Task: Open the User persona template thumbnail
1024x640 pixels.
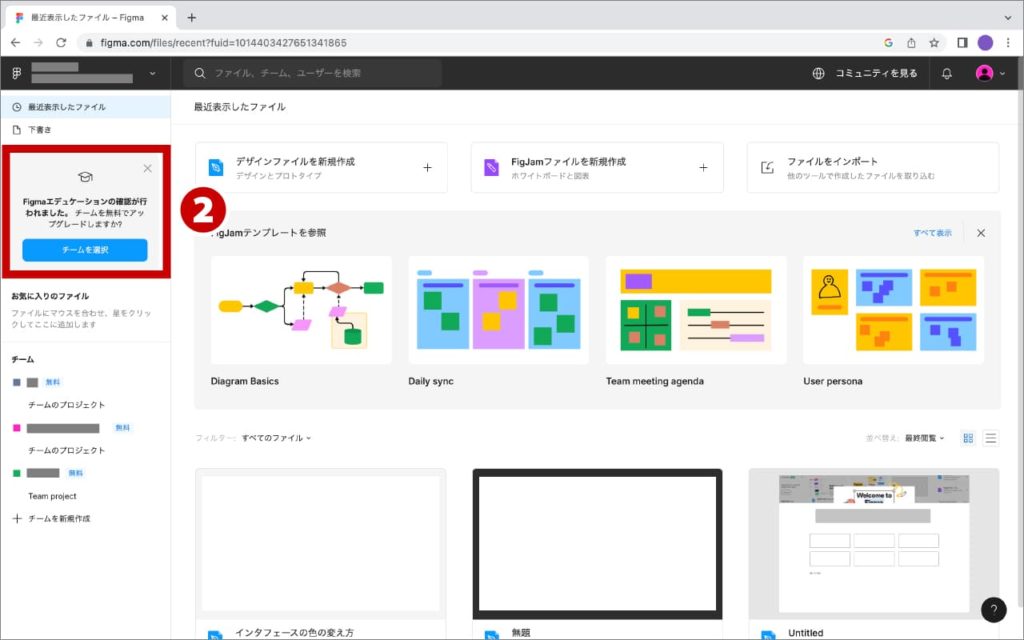Action: [x=893, y=310]
